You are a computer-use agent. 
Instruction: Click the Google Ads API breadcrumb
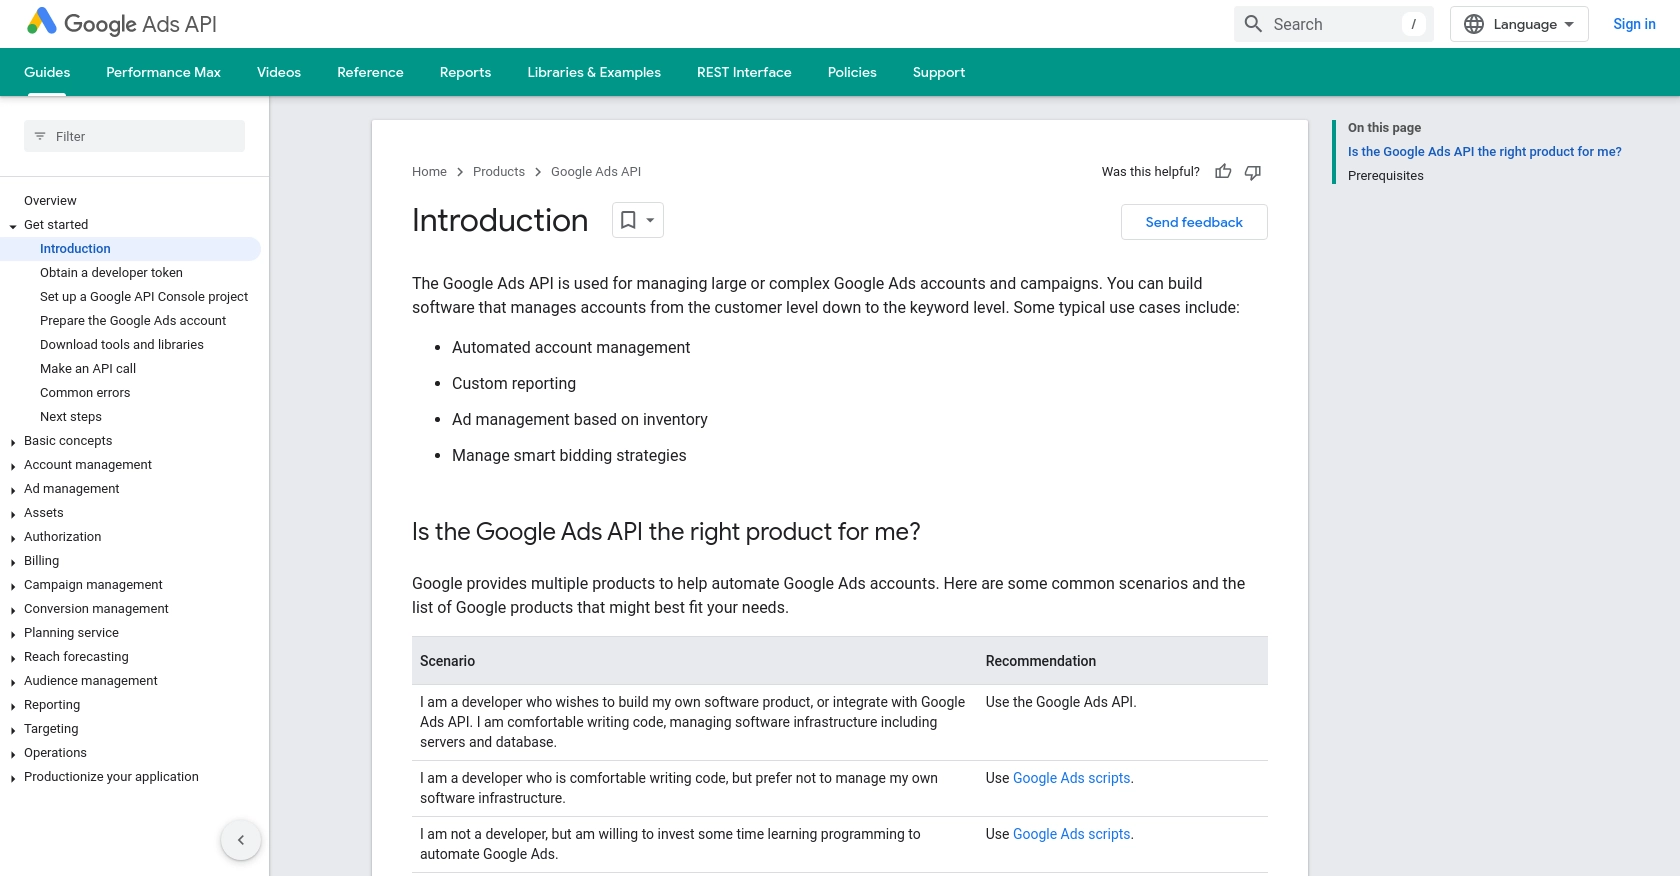click(596, 172)
